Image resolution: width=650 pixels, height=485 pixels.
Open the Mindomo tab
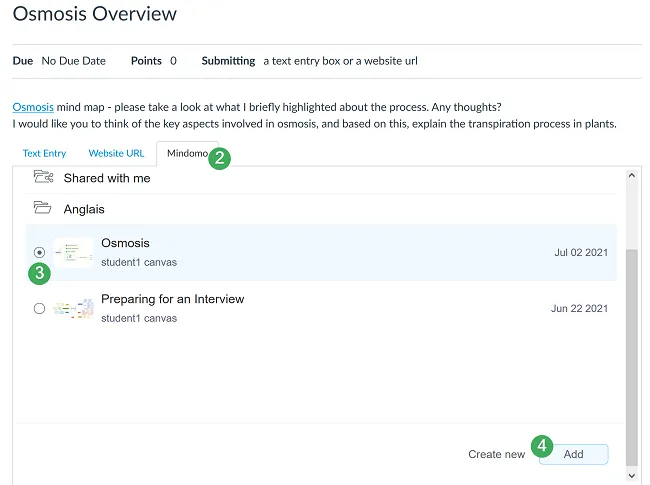pos(187,153)
